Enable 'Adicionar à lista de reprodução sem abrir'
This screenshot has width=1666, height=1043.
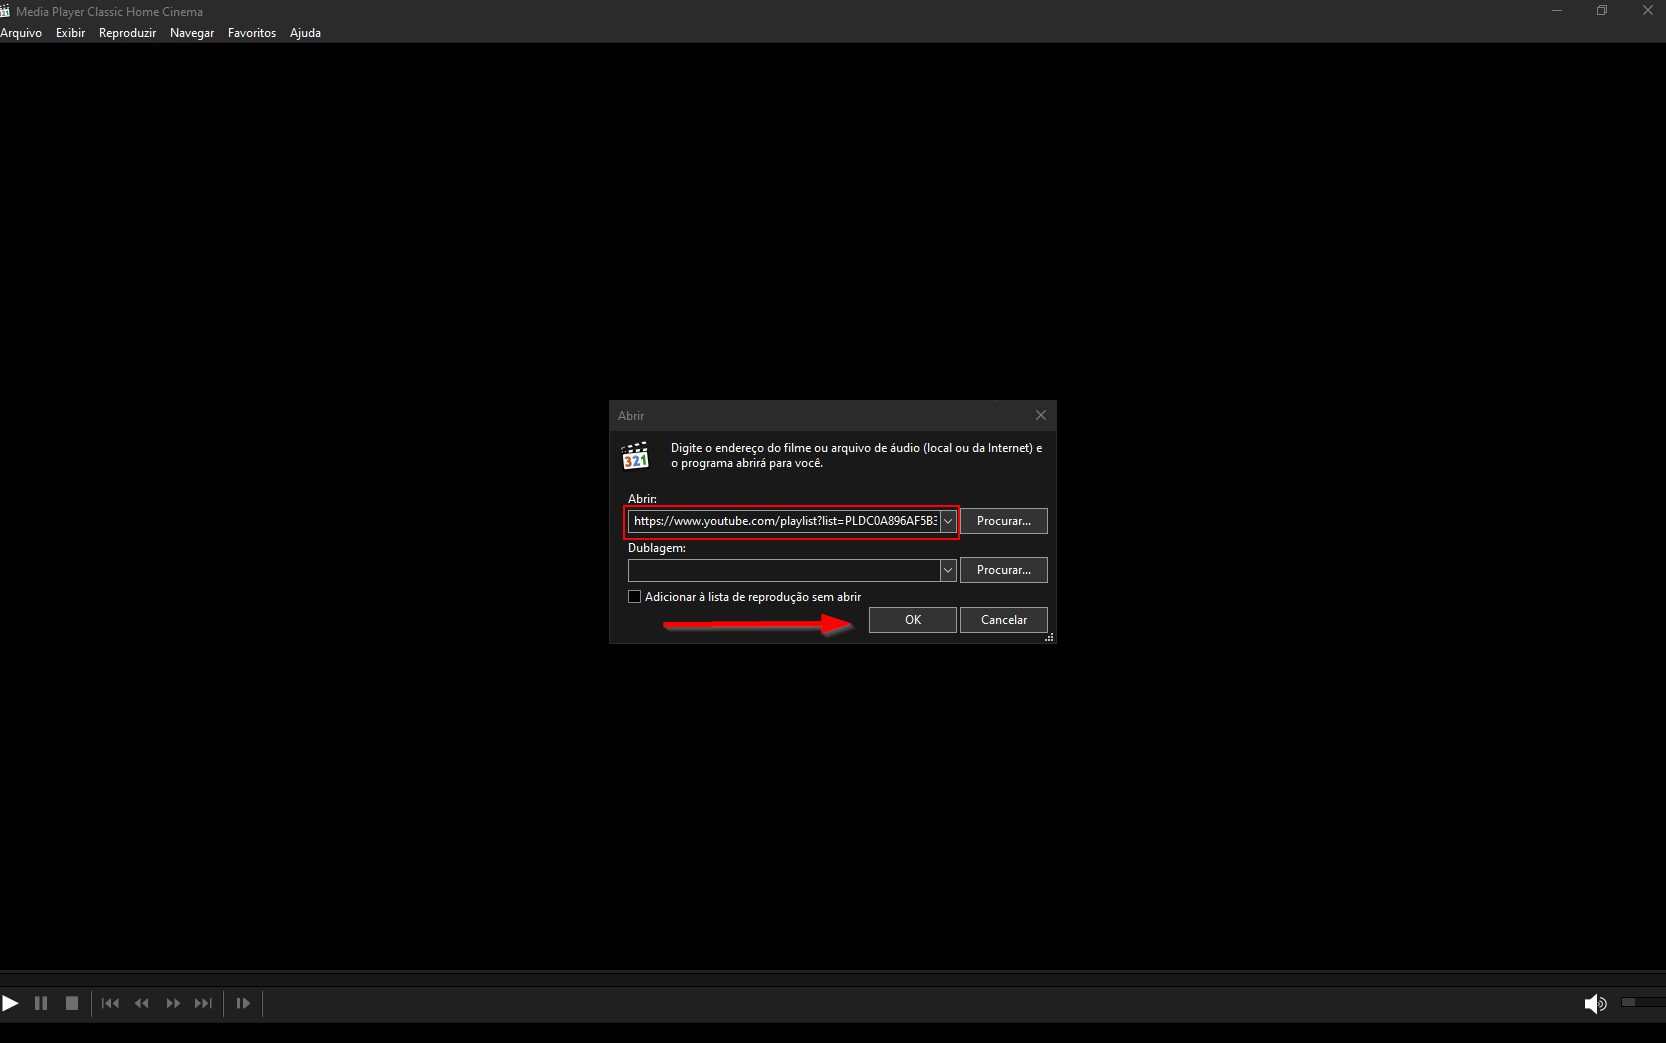[634, 596]
